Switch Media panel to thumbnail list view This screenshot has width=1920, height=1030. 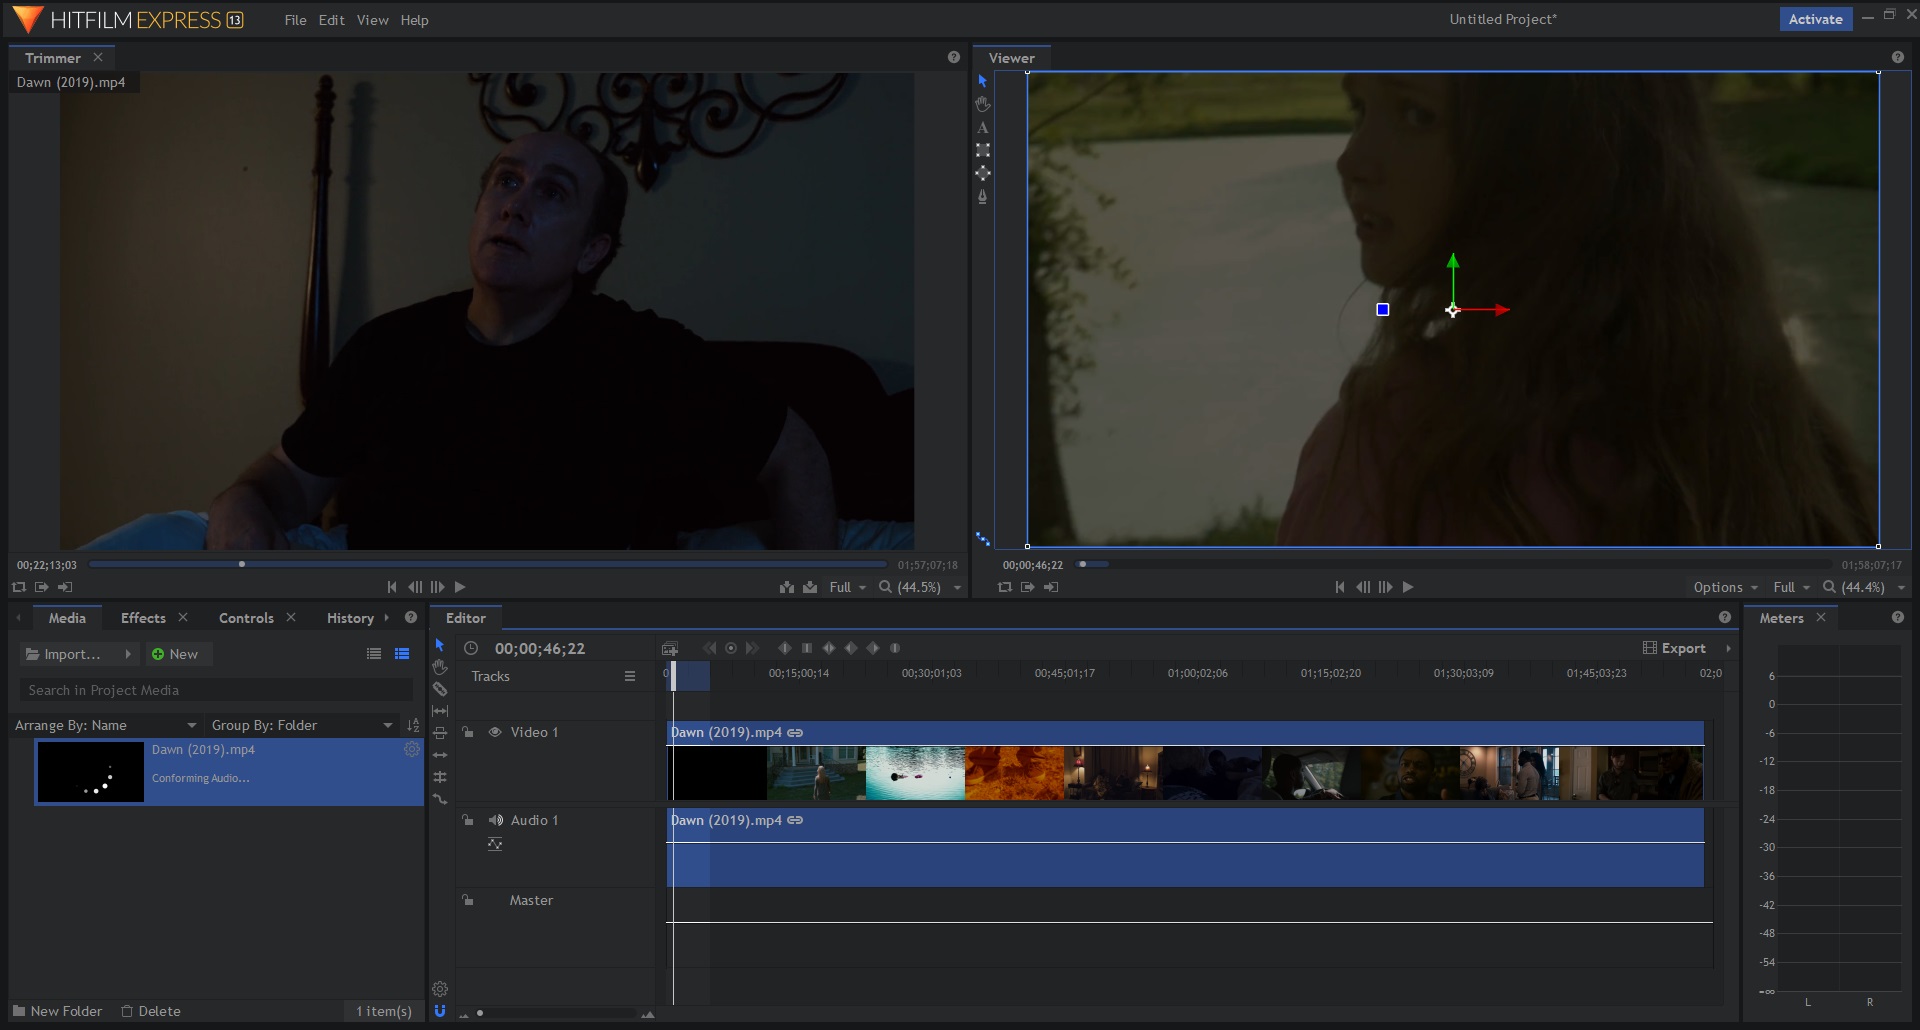coord(402,654)
